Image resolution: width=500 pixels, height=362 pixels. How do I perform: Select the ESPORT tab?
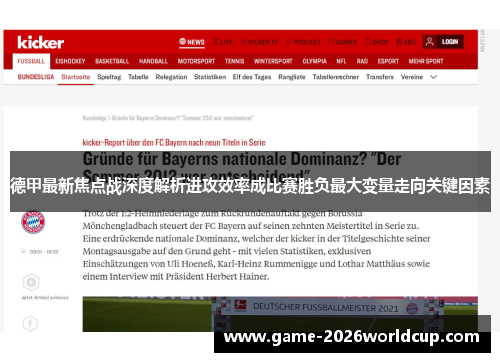(x=388, y=61)
